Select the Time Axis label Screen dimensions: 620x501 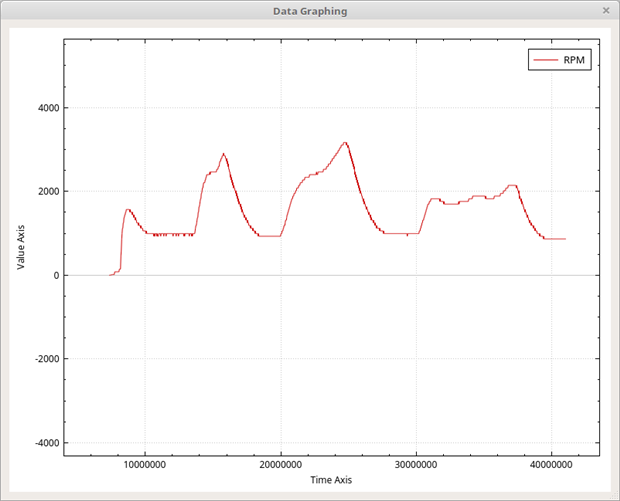[x=331, y=480]
